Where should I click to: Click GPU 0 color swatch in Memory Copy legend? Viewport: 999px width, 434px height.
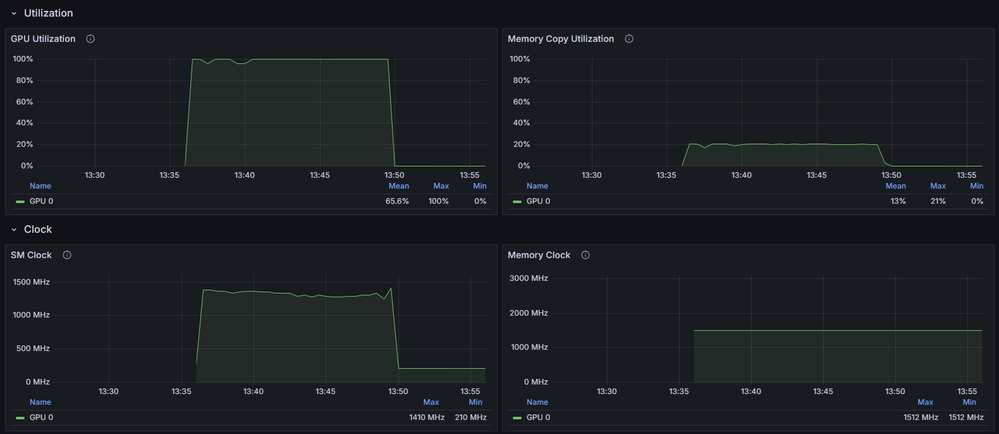(x=517, y=201)
